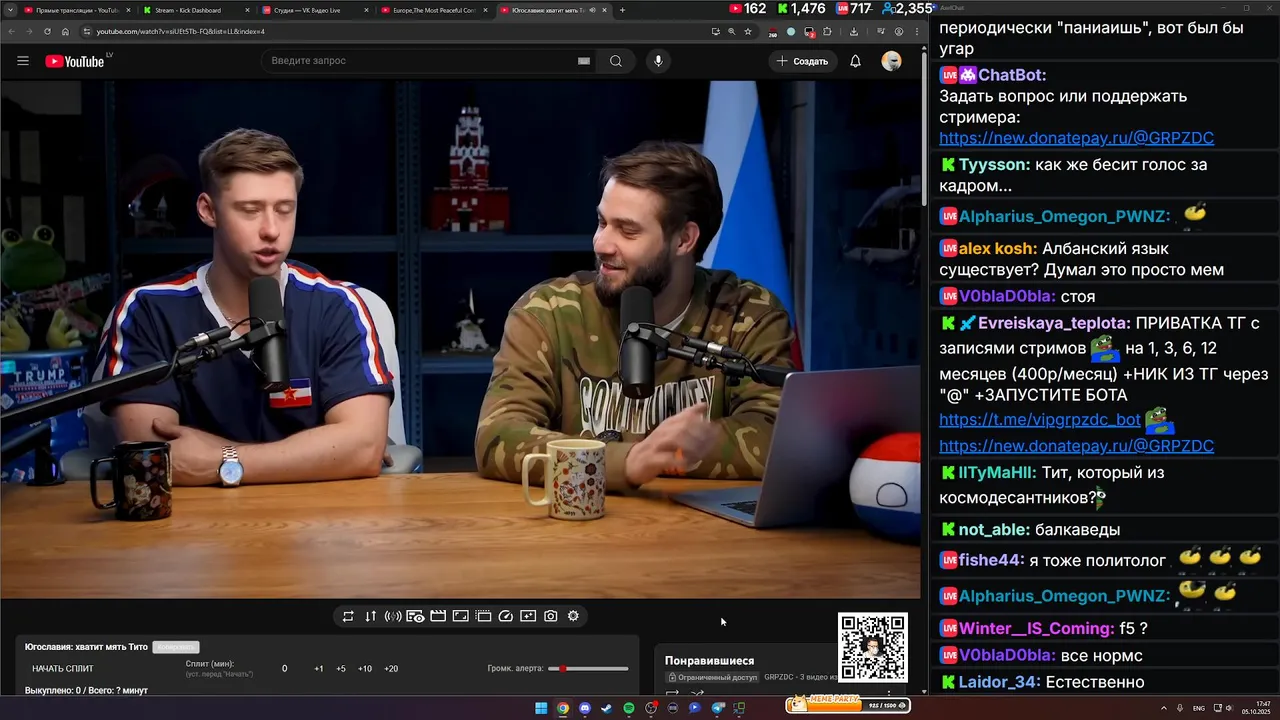Show hidden tray icons chevron
Image resolution: width=1280 pixels, height=720 pixels.
[x=1164, y=708]
